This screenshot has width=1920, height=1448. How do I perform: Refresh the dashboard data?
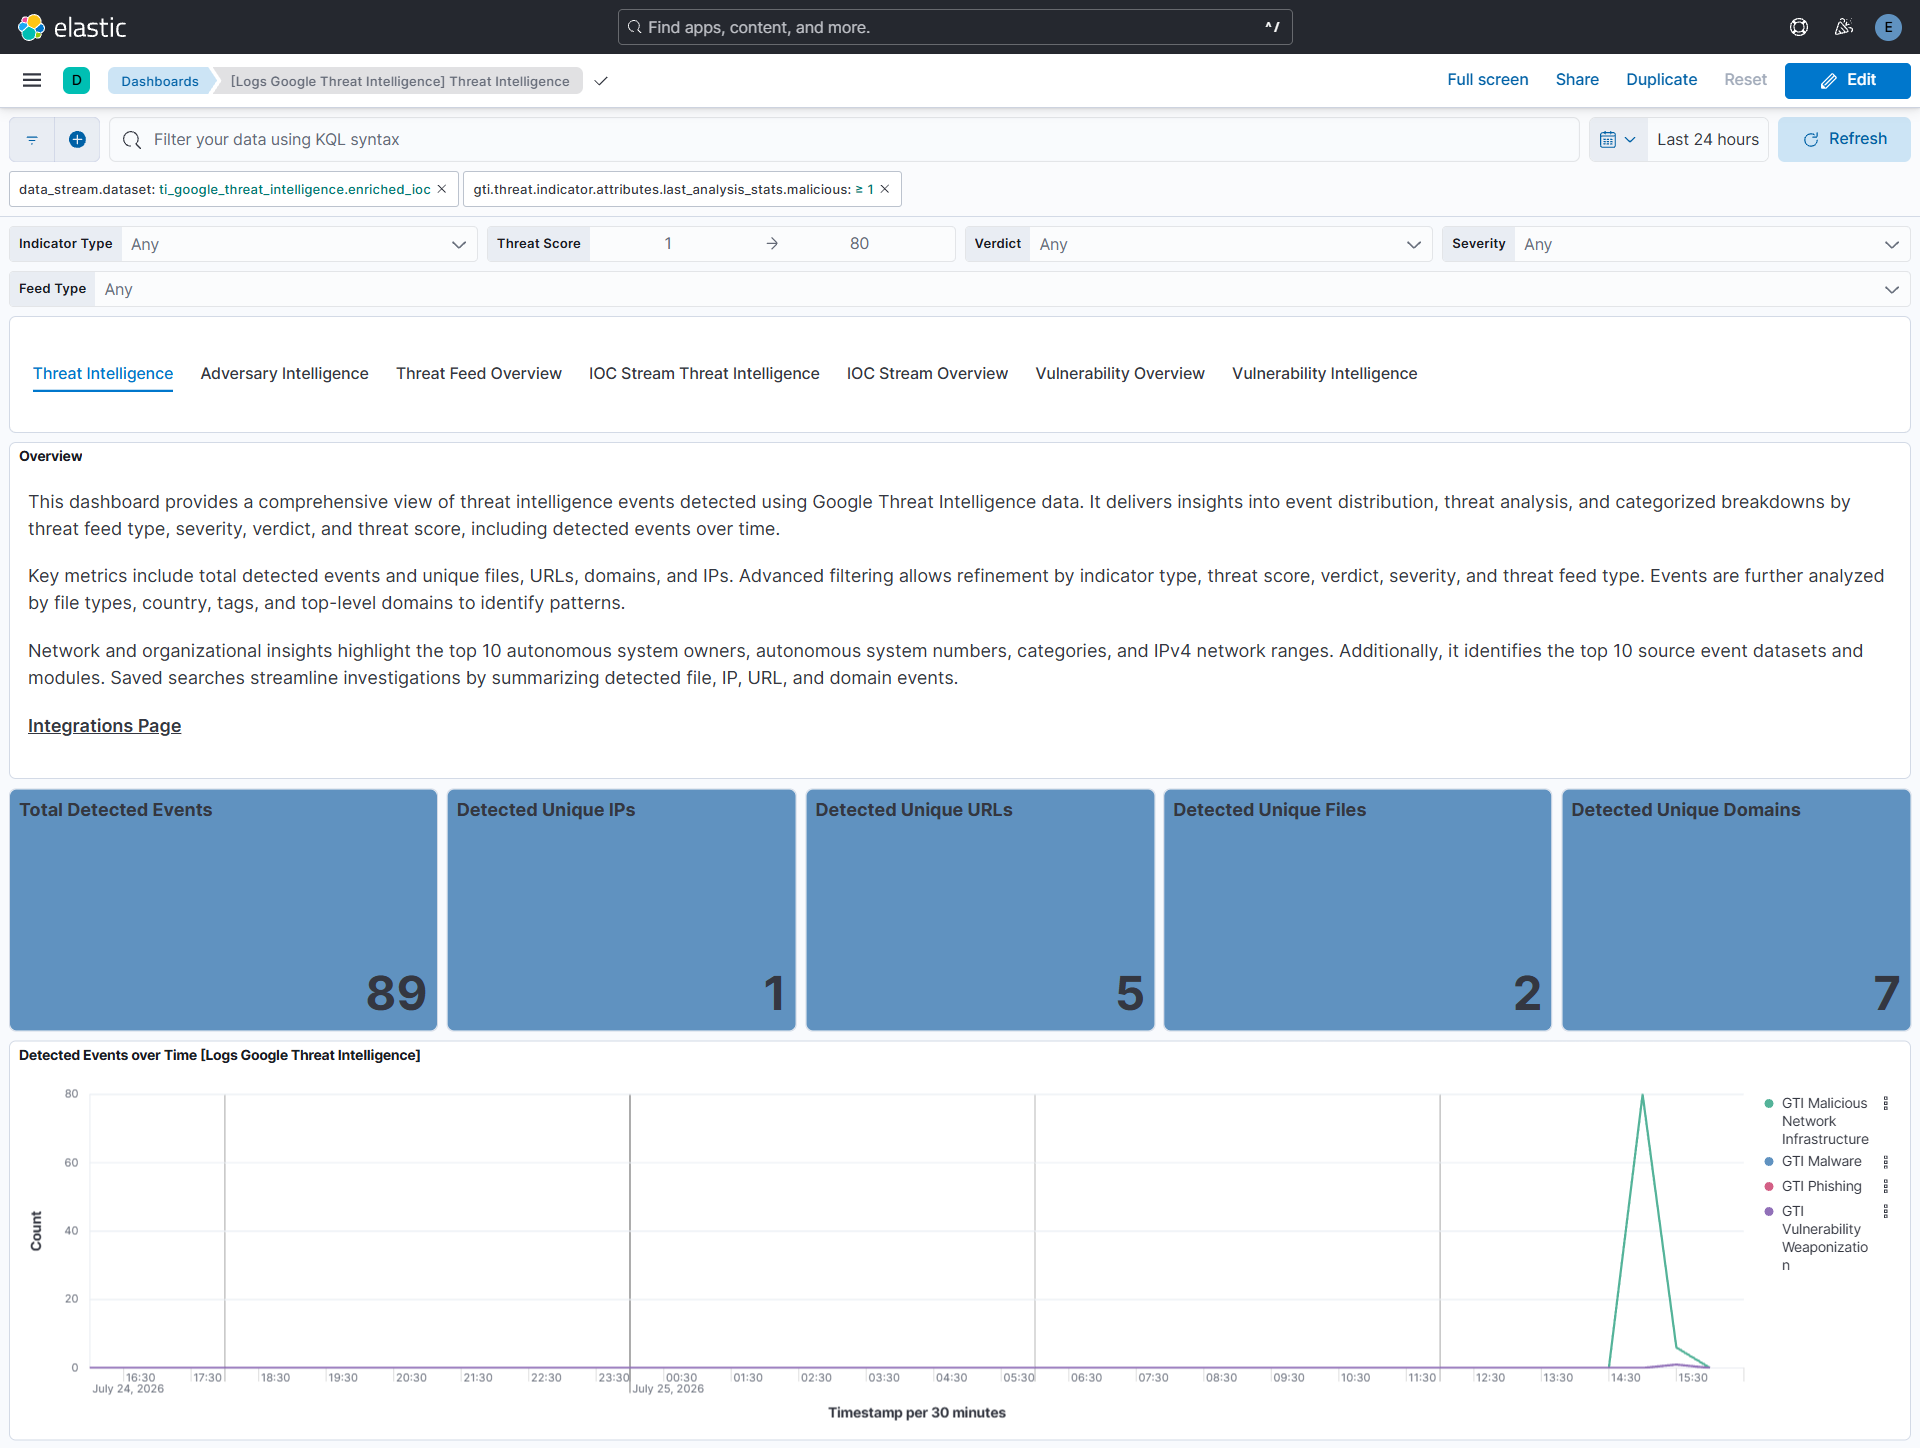(1844, 139)
